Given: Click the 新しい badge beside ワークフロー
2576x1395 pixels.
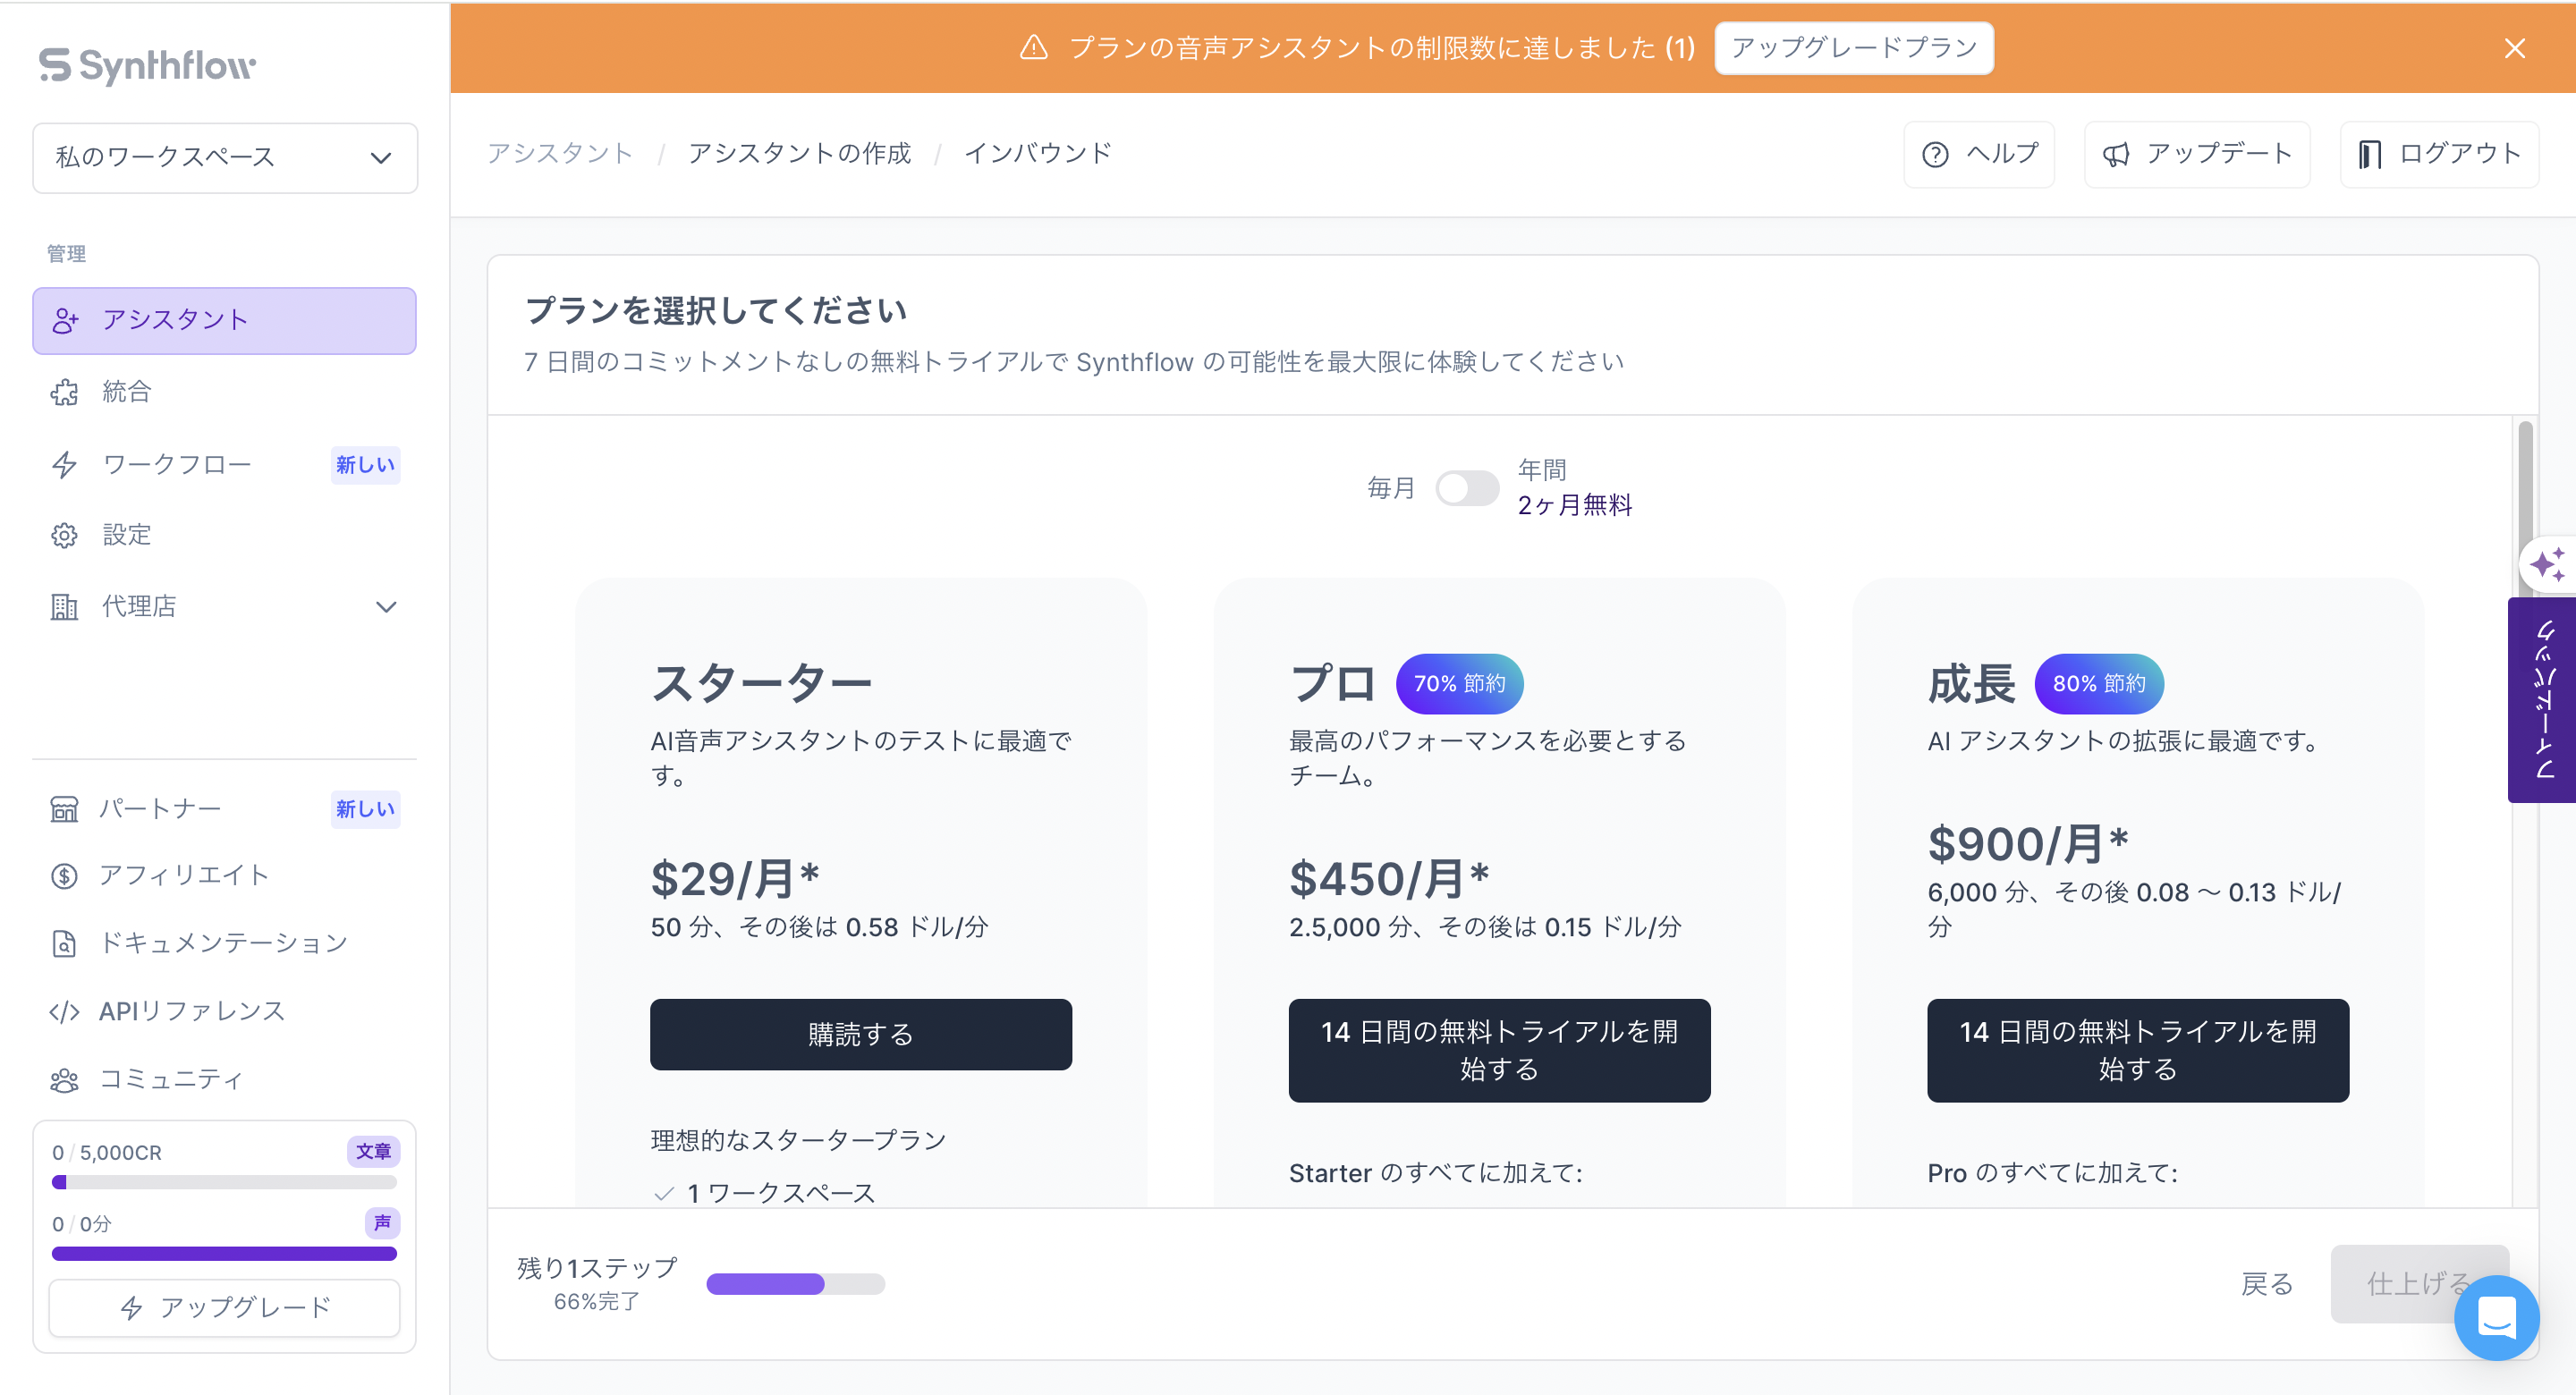Looking at the screenshot, I should click(x=366, y=465).
